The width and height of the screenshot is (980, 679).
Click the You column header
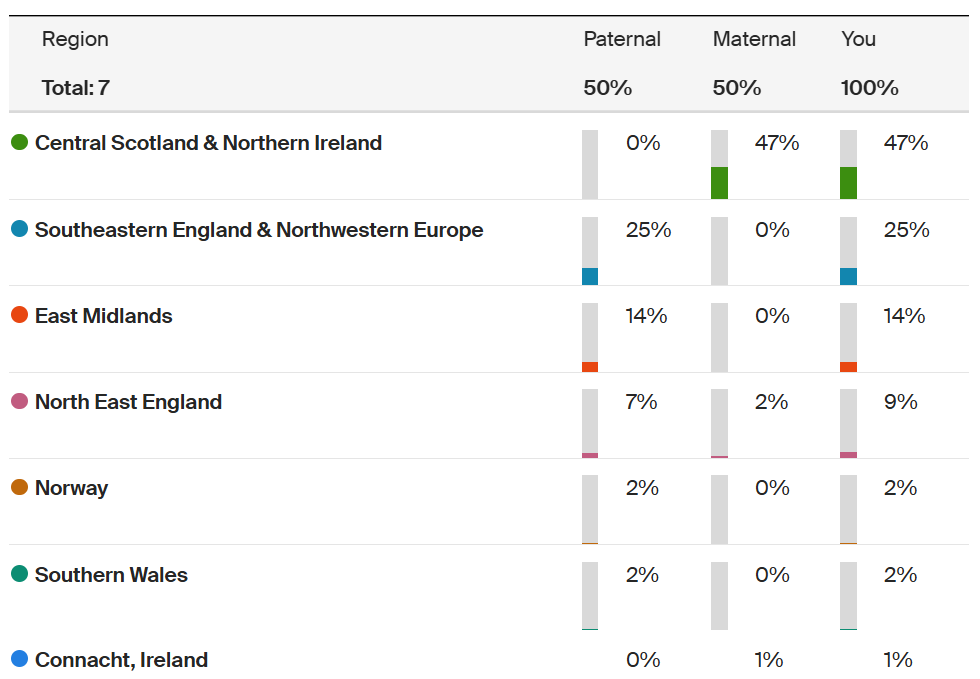pos(858,39)
